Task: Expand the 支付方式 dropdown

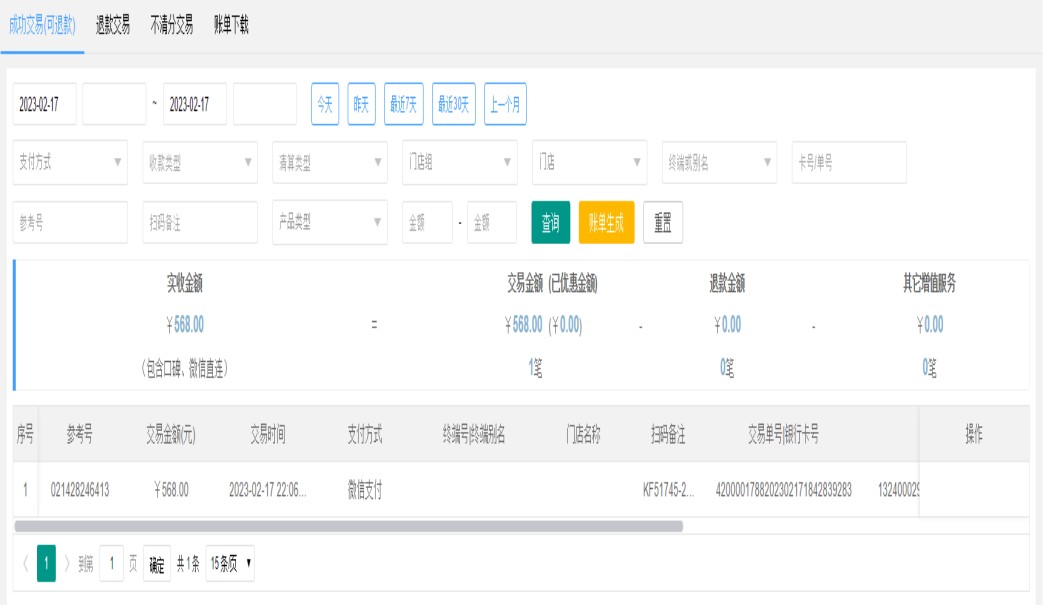Action: pos(70,163)
